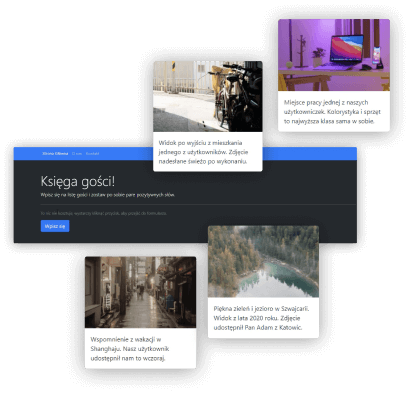Open the Shanghai alley photo

(x=140, y=292)
